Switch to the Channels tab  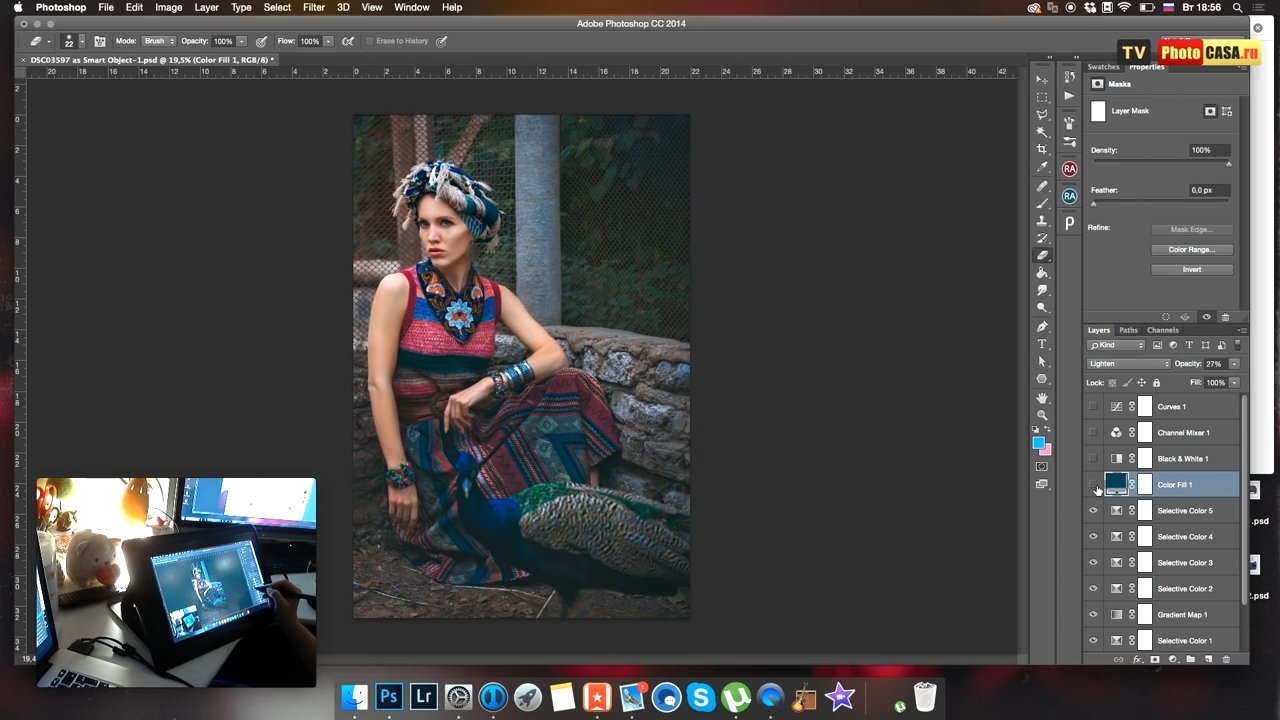click(x=1163, y=330)
